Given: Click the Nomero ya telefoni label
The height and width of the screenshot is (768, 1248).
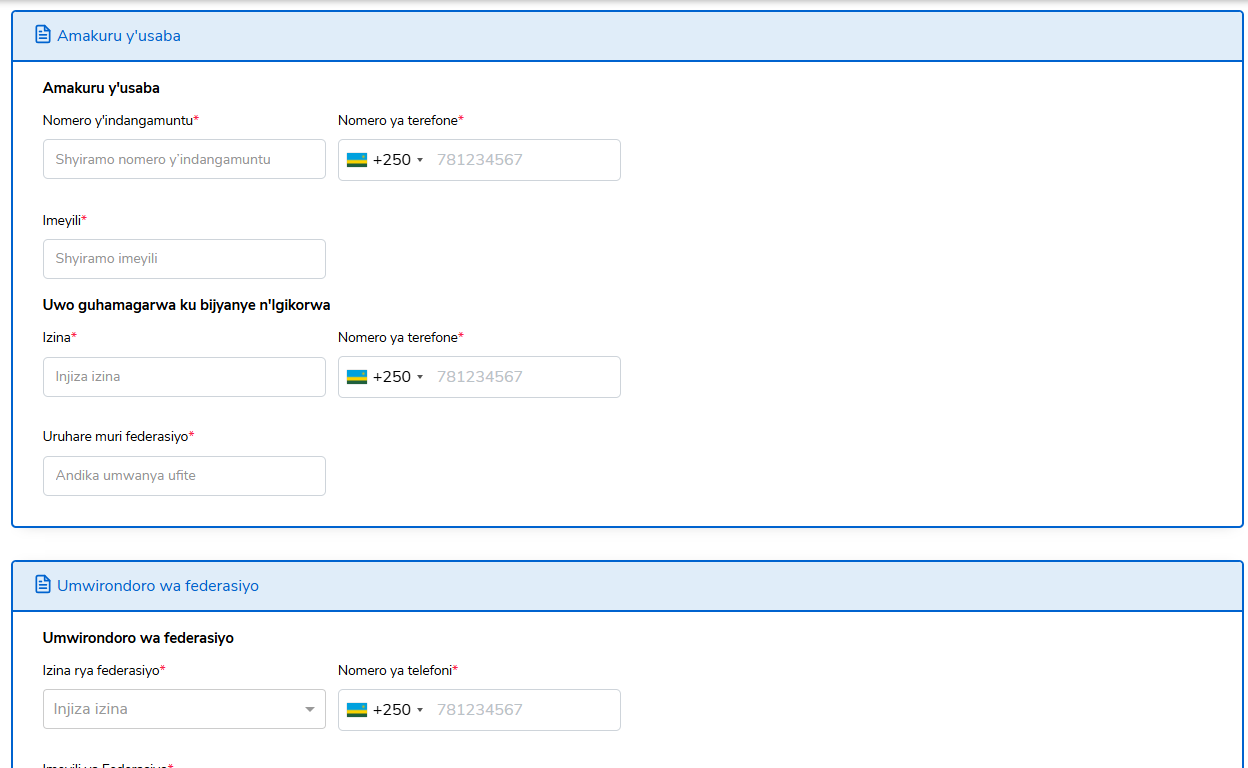Looking at the screenshot, I should click(x=398, y=670).
